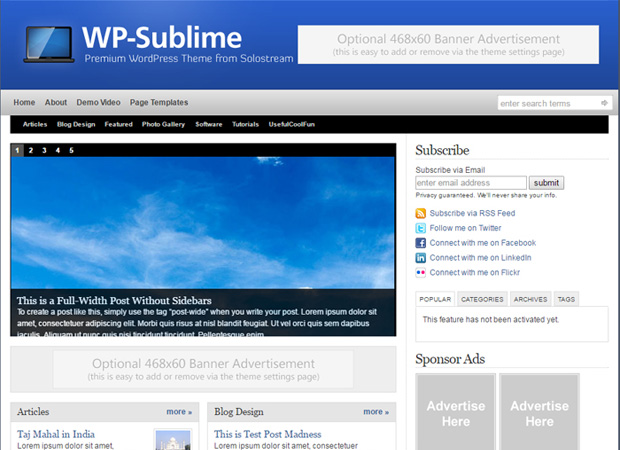Click the sky featured slide image
This screenshot has height=450, width=620.
pos(203,222)
